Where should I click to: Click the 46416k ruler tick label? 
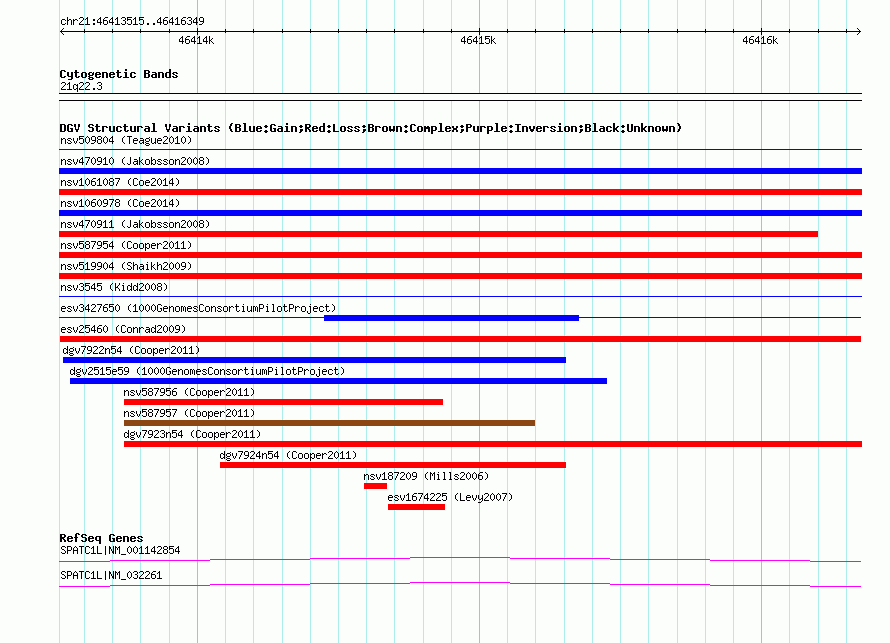(760, 40)
